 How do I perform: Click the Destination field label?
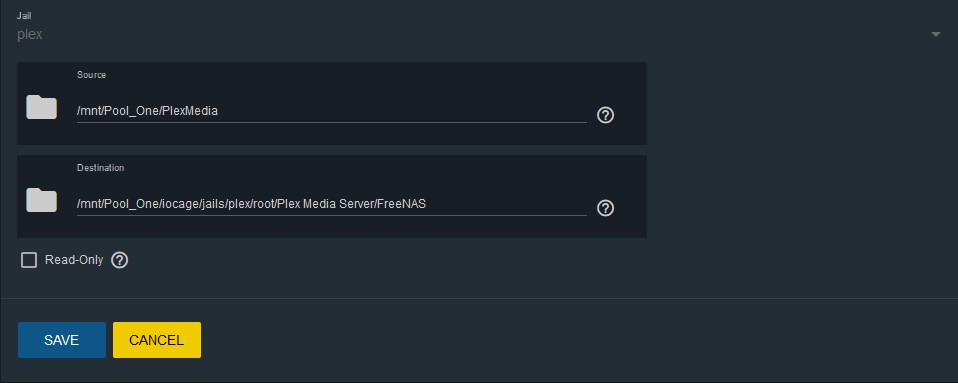coord(100,167)
